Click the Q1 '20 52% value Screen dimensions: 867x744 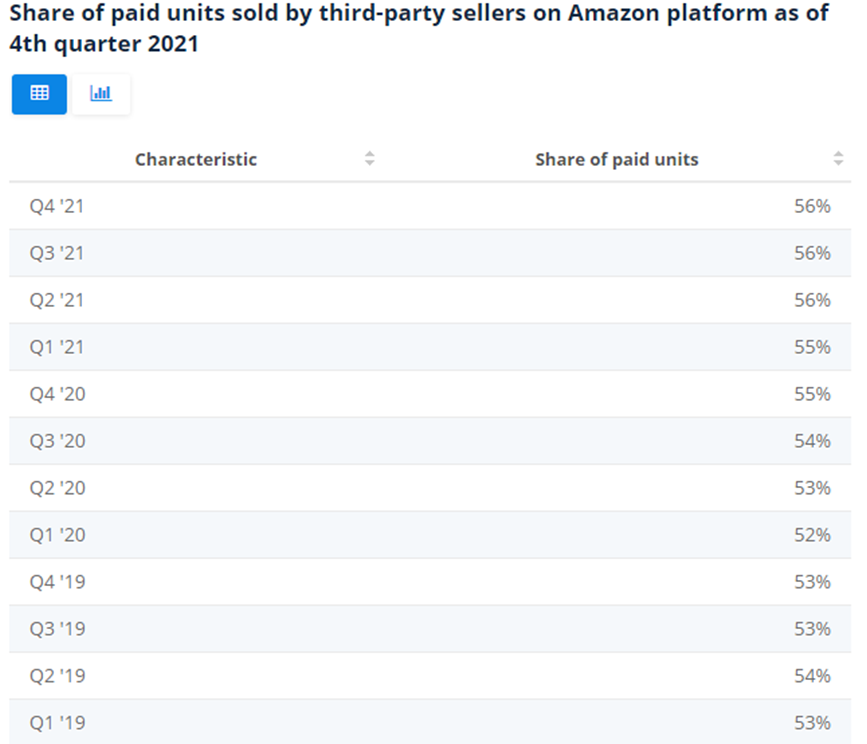(x=812, y=535)
